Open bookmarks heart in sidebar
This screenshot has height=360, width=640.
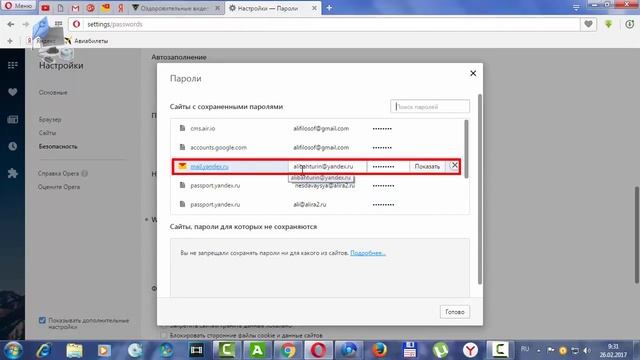[12, 92]
